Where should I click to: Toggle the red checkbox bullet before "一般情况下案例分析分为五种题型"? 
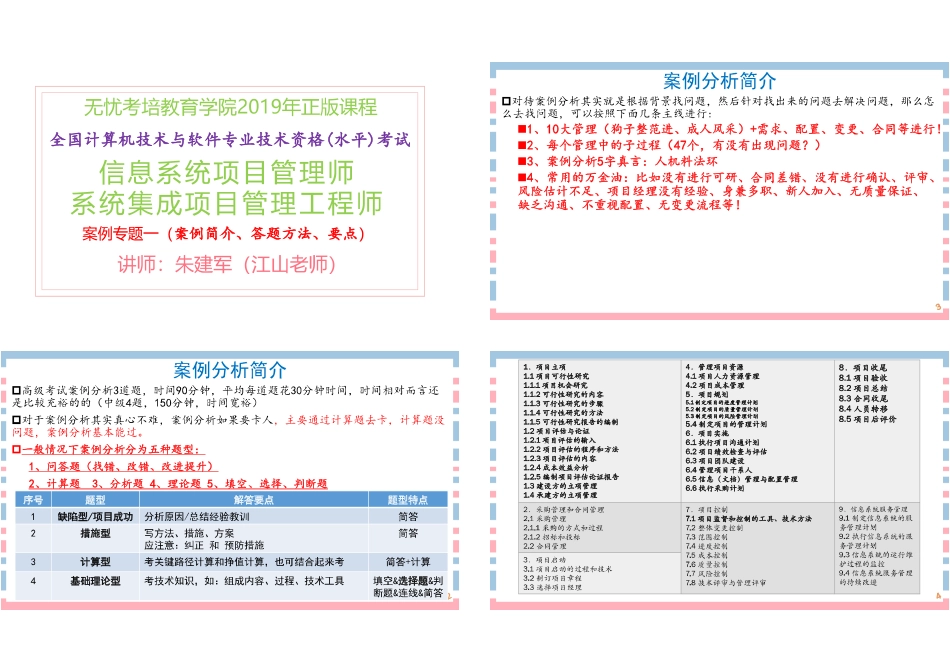click(16, 449)
